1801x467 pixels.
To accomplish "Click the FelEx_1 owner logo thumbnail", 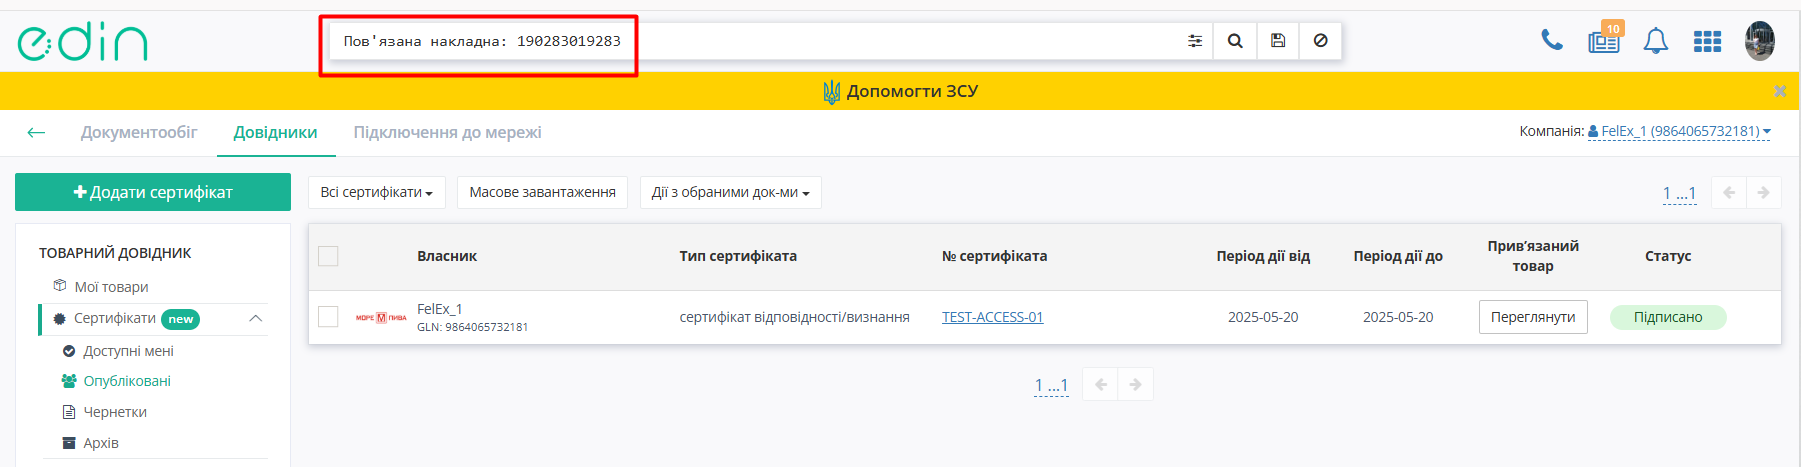I will tap(381, 317).
